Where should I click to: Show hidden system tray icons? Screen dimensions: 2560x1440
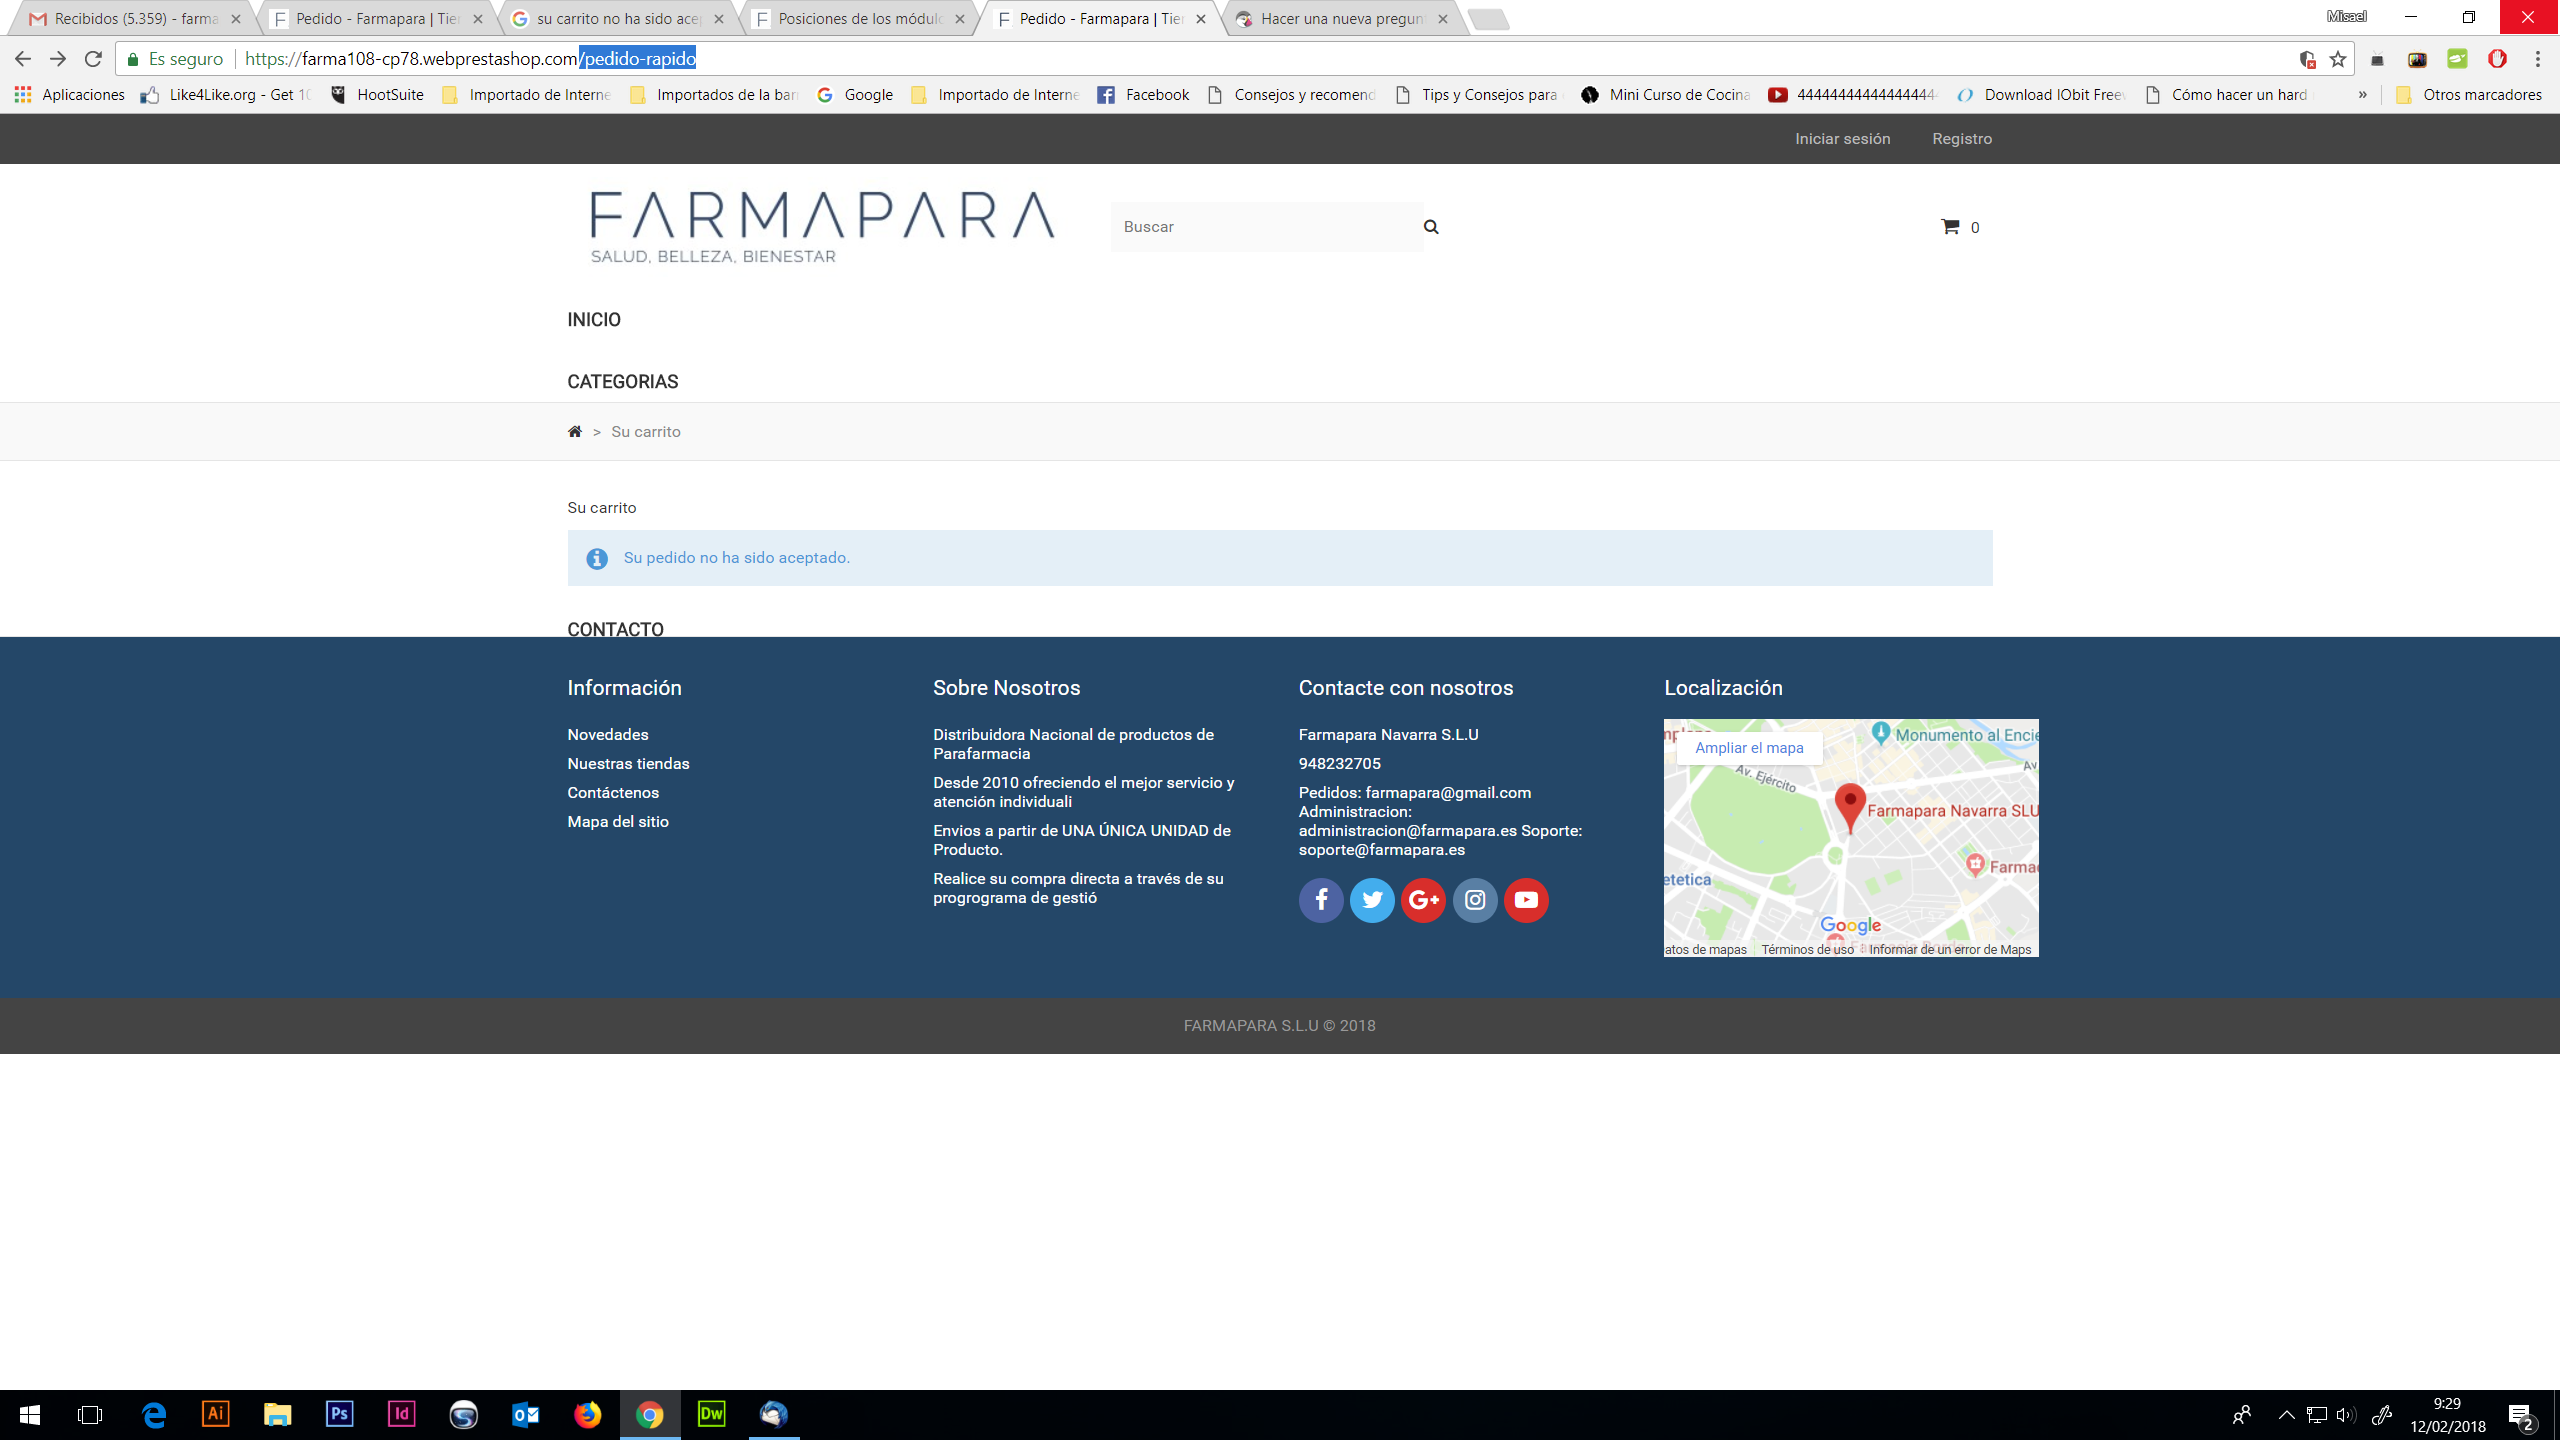[2286, 1414]
